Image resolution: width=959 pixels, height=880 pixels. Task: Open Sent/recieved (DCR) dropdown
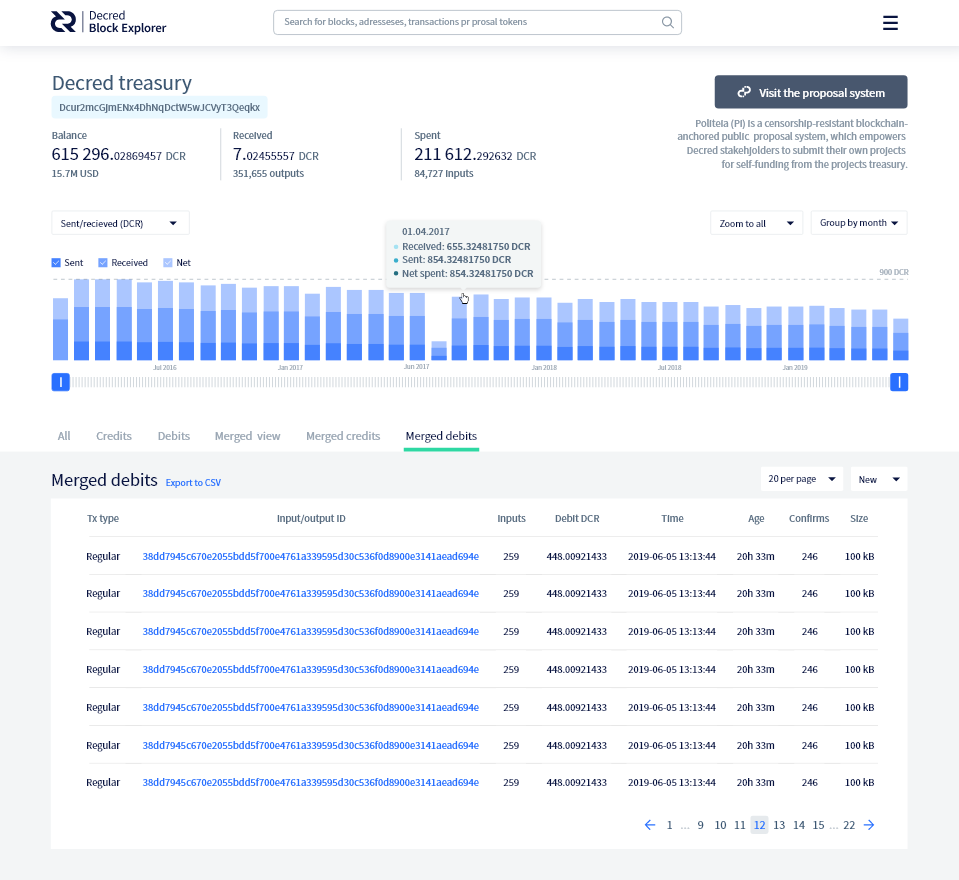pos(120,223)
